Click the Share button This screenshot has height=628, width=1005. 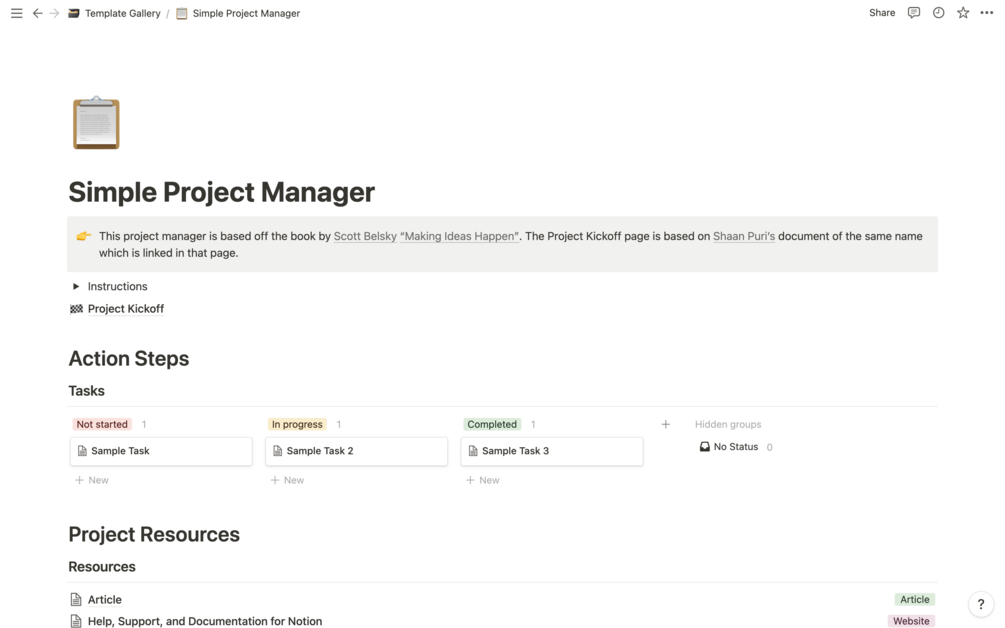882,13
